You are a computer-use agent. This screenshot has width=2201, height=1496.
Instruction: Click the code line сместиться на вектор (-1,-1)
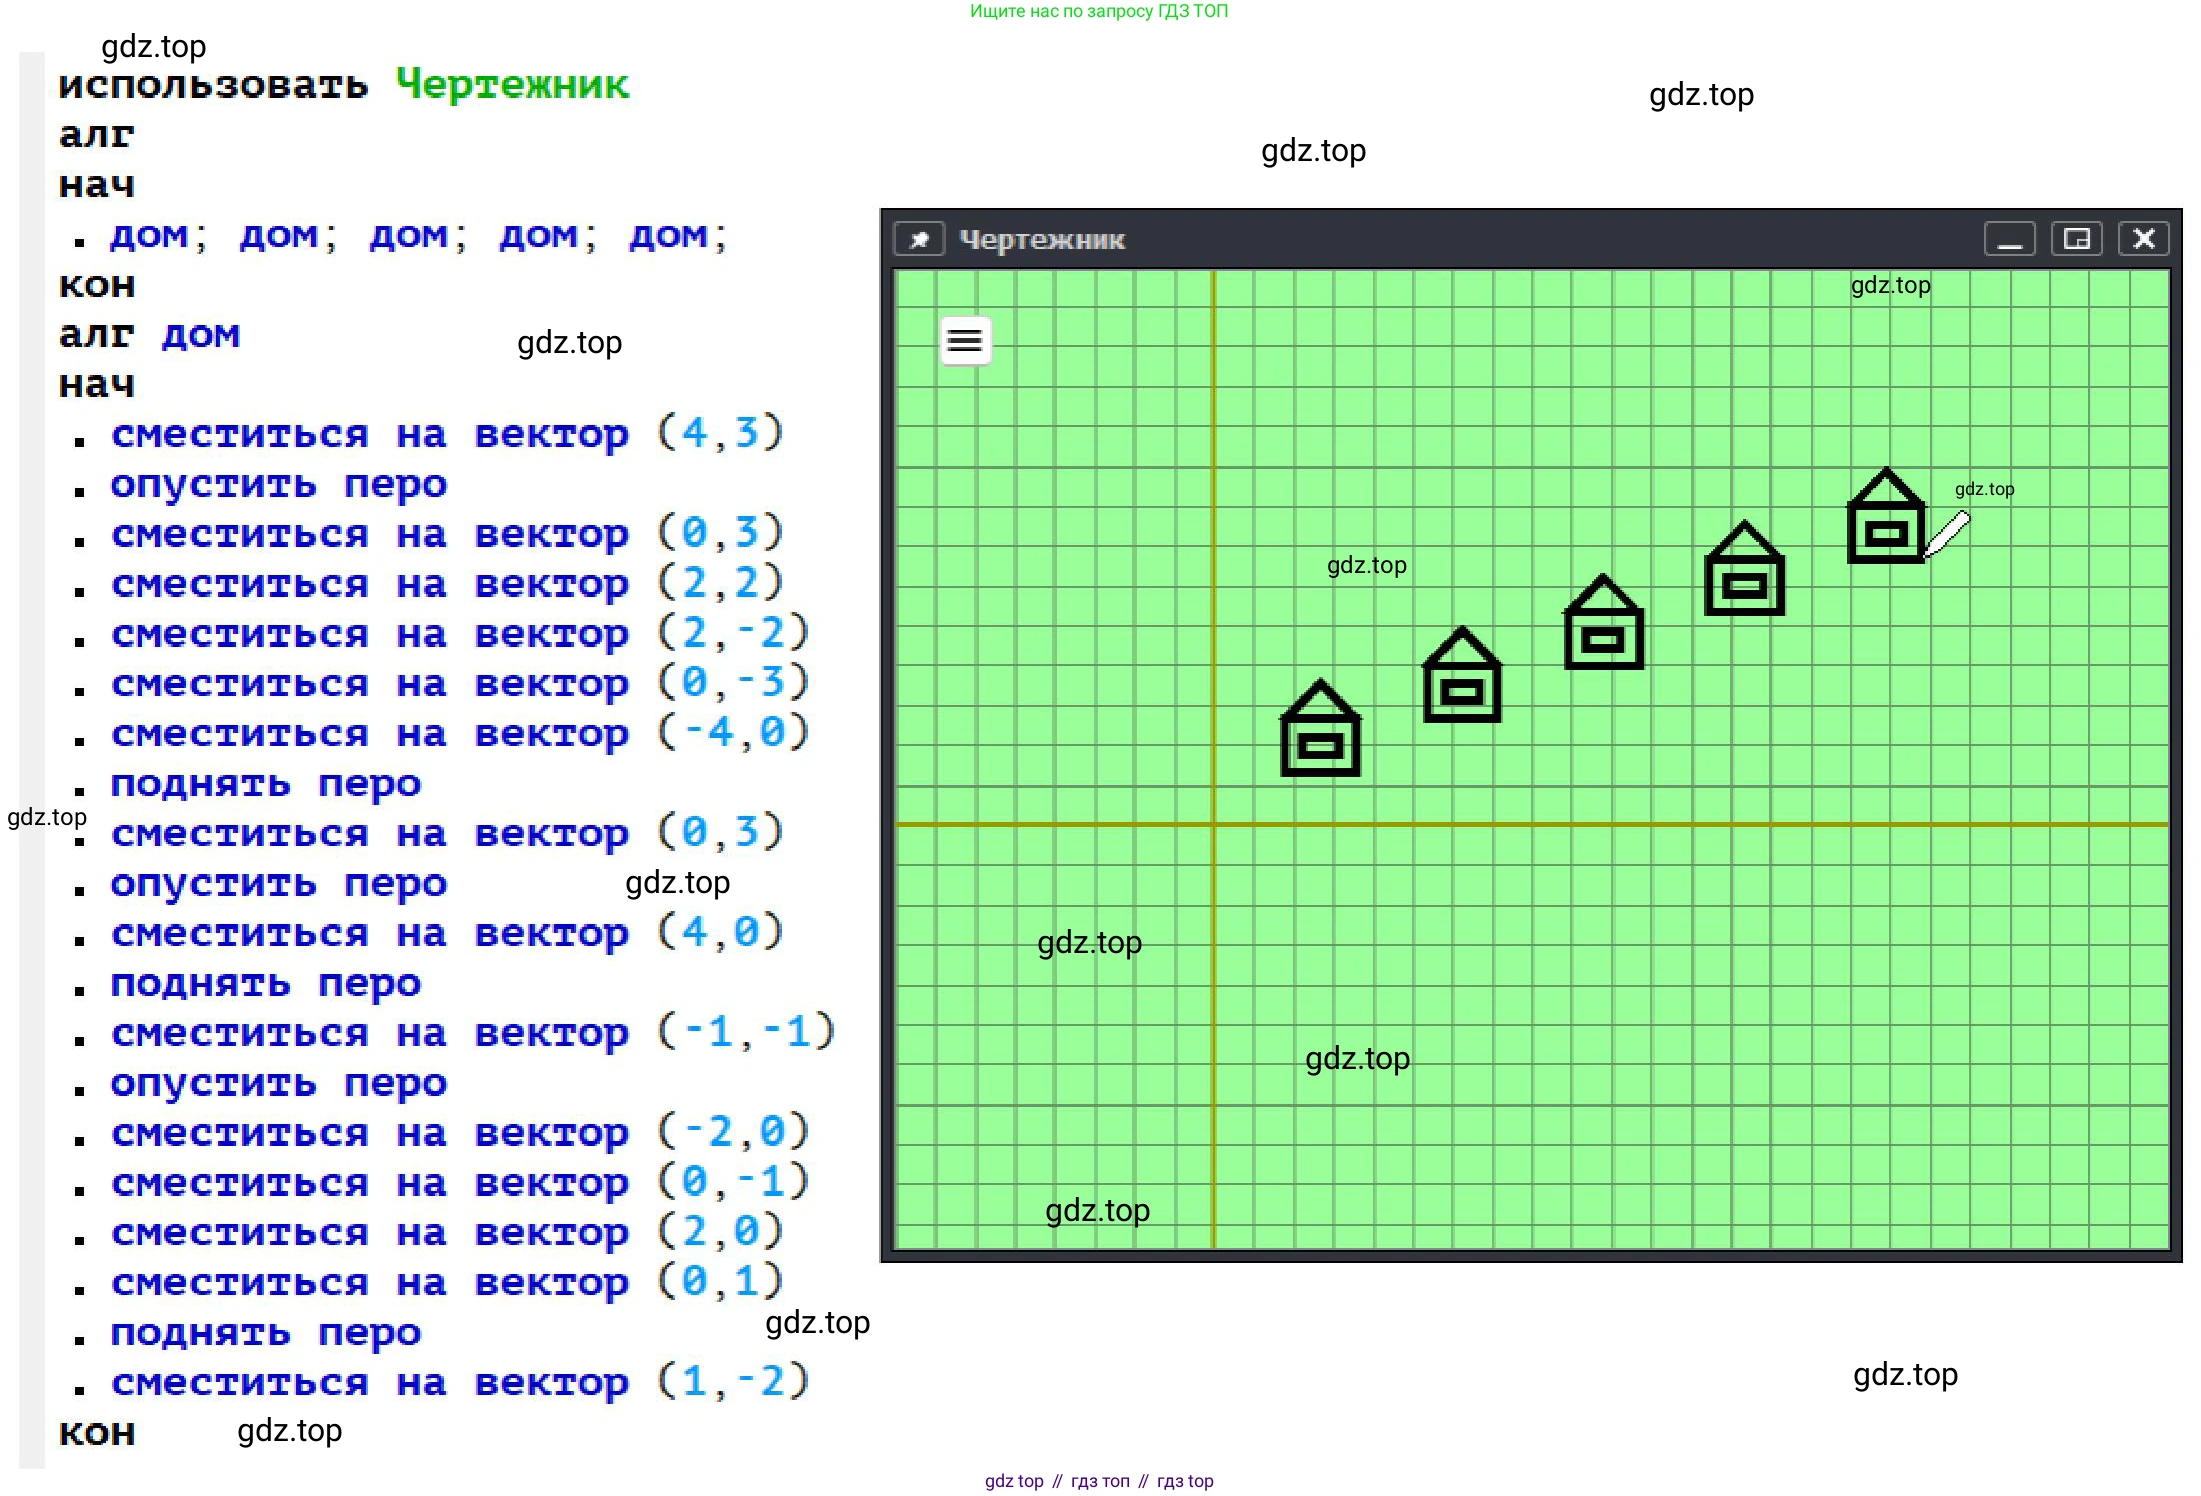[x=472, y=1033]
